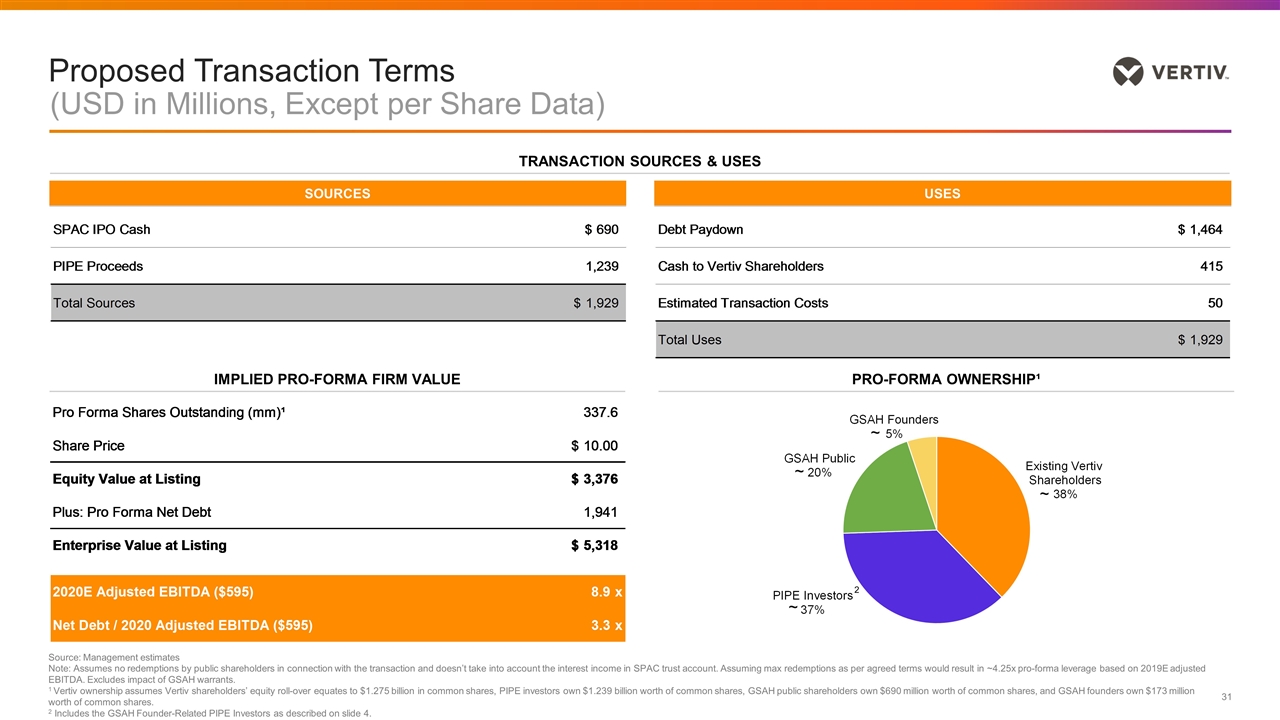1280x720 pixels.
Task: Select the PIPE Investors ~37% label
Action: (x=818, y=602)
